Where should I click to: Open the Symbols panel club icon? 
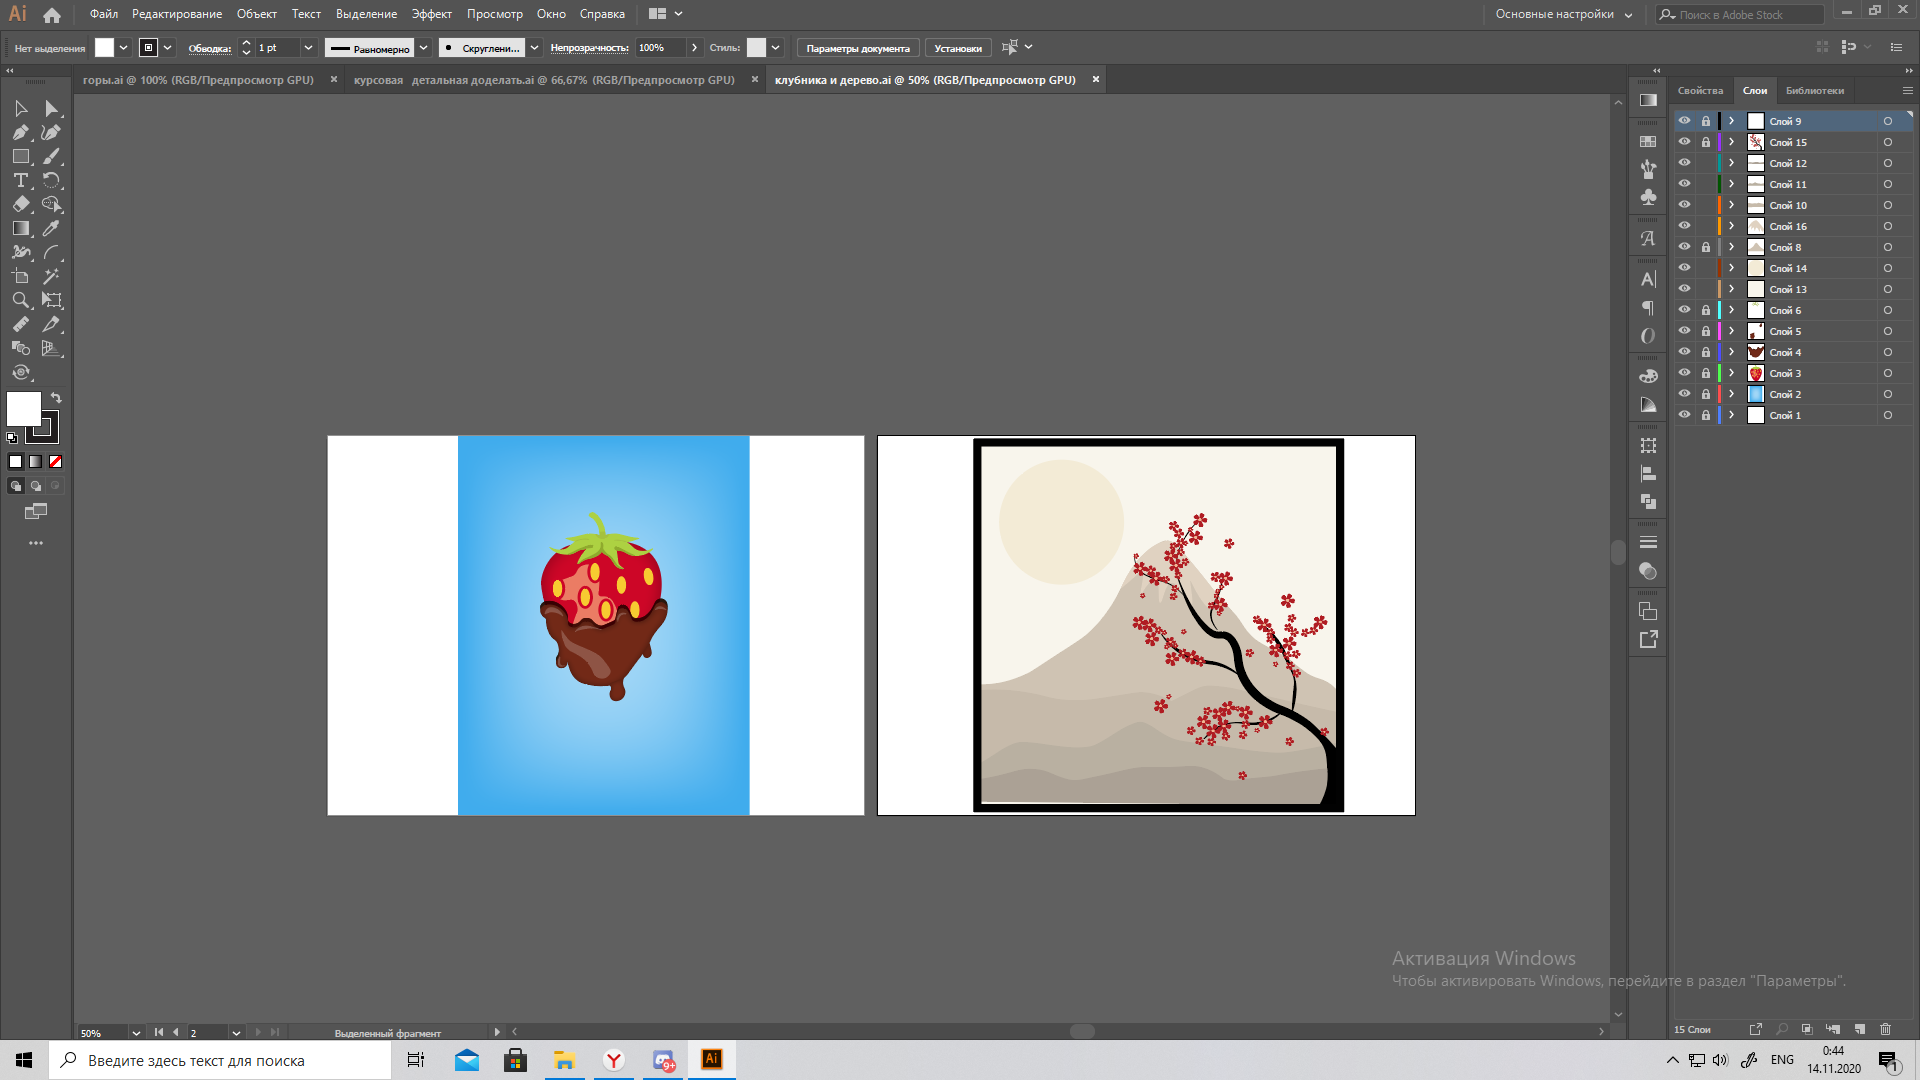(1648, 197)
